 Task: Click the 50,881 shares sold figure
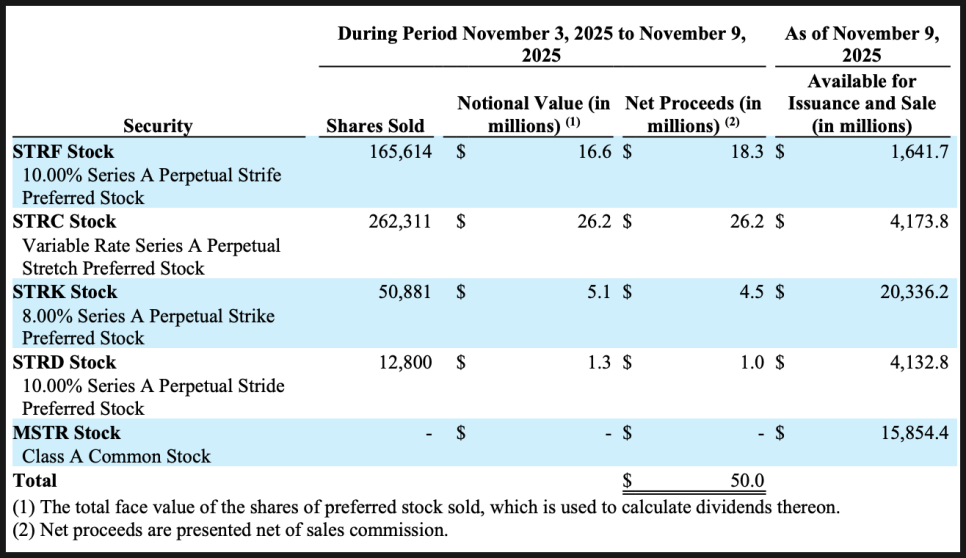pos(405,292)
